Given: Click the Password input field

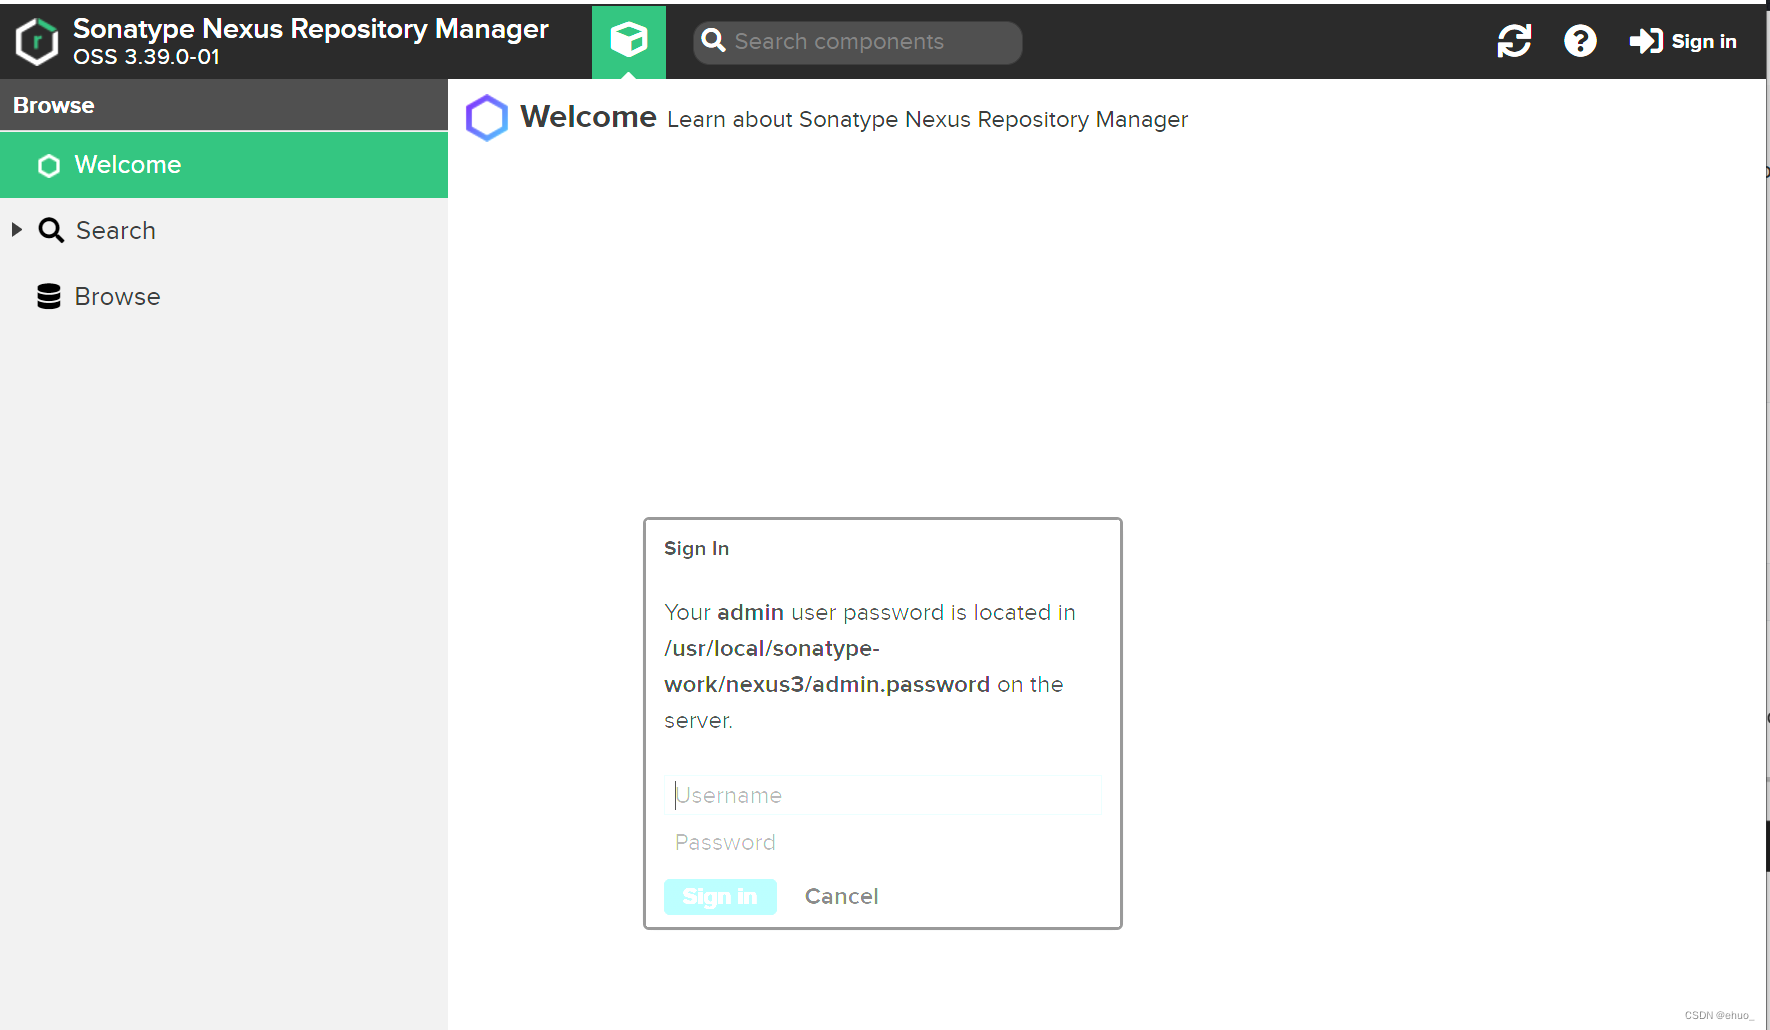Looking at the screenshot, I should [883, 842].
